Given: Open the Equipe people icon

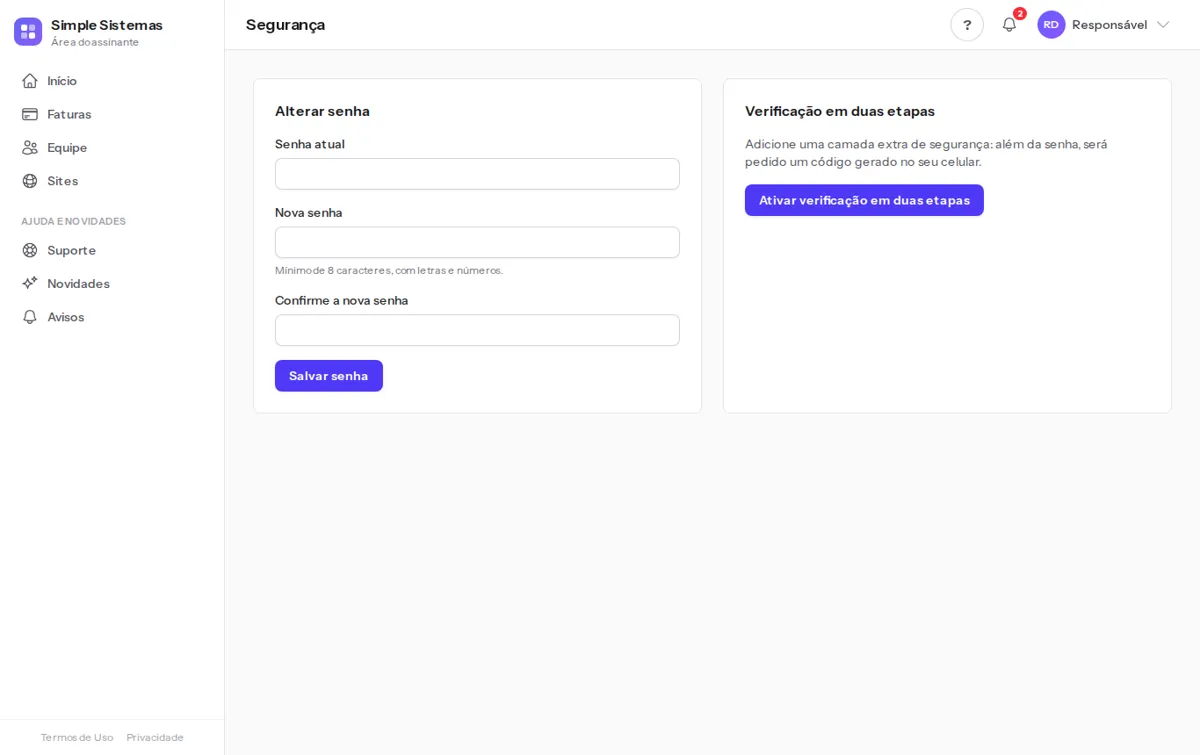Looking at the screenshot, I should [x=30, y=147].
